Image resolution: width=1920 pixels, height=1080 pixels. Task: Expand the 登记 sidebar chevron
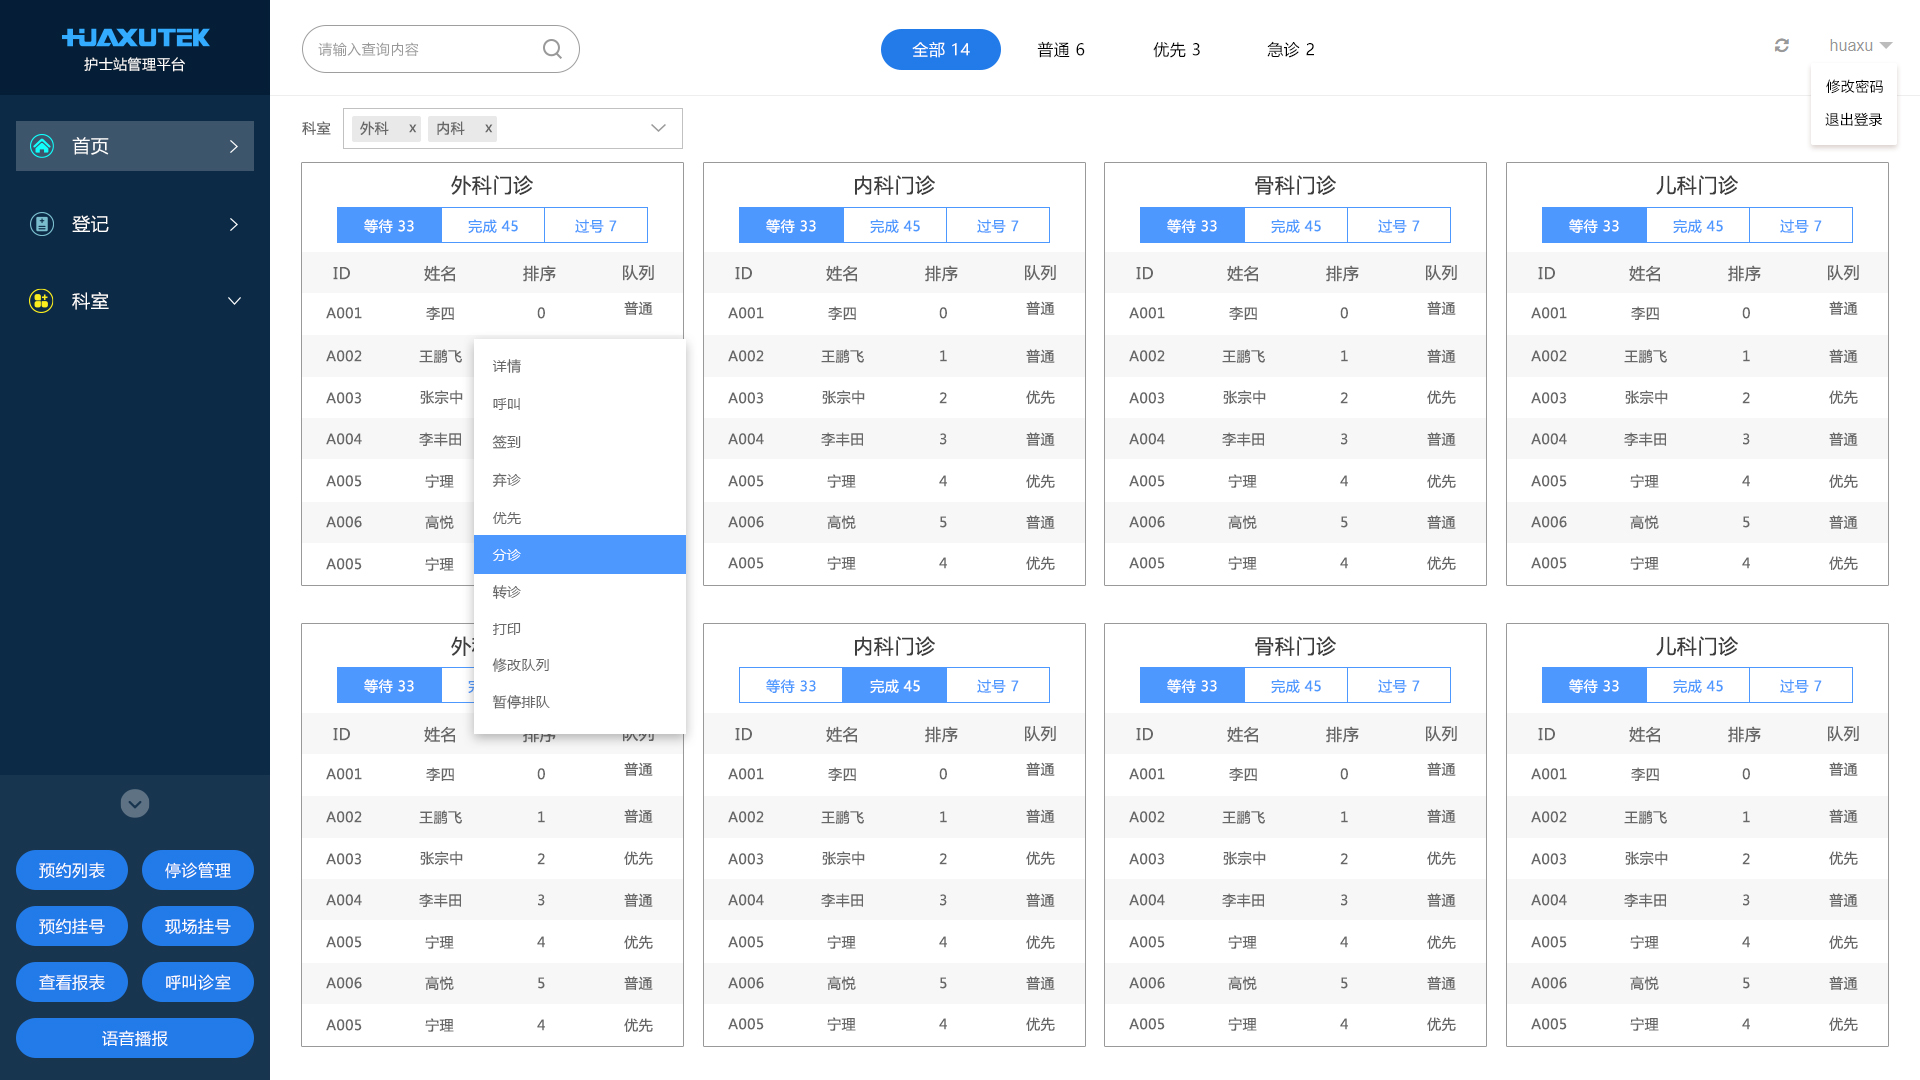pyautogui.click(x=234, y=224)
